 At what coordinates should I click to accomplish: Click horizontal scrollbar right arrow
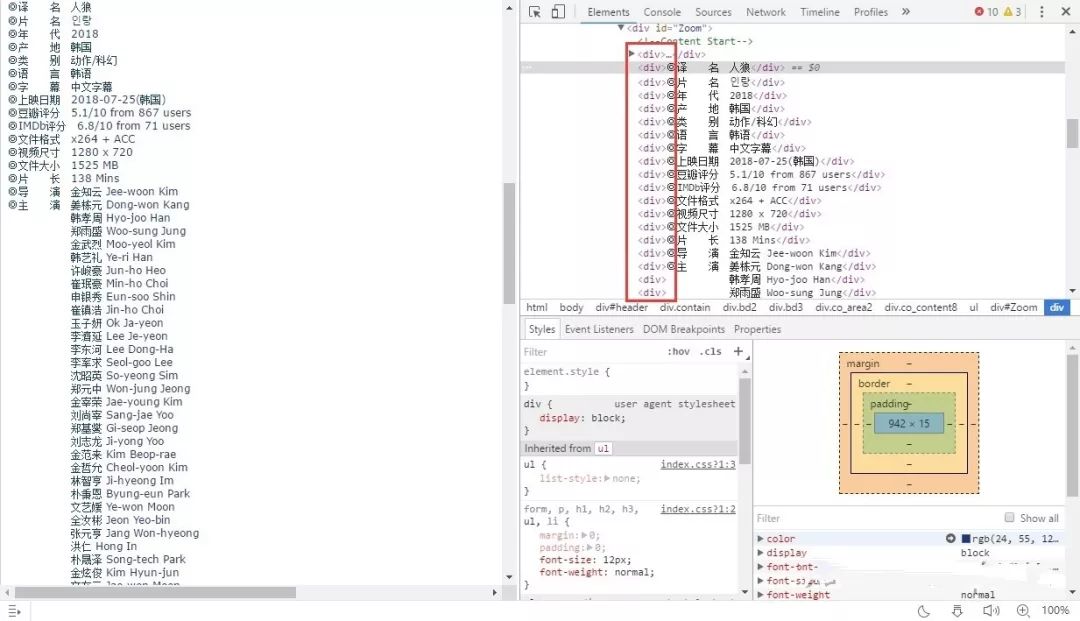tap(495, 592)
